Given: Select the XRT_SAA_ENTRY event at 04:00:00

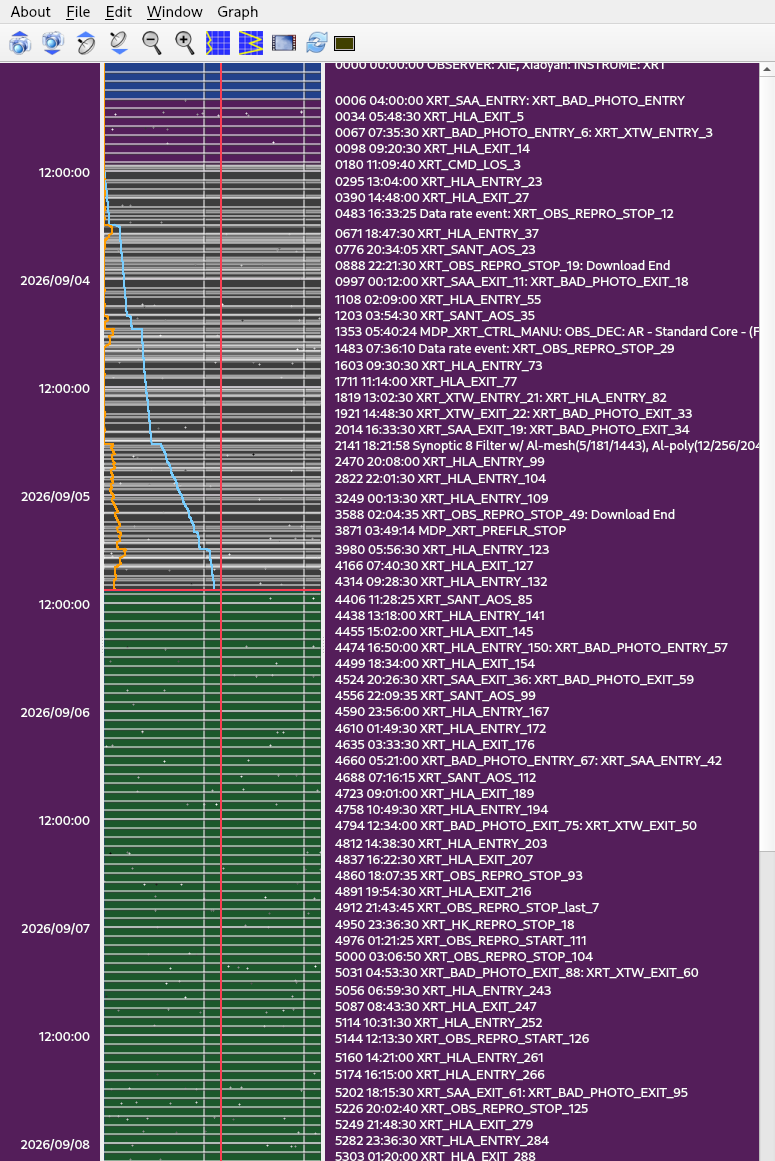Looking at the screenshot, I should pyautogui.click(x=510, y=100).
